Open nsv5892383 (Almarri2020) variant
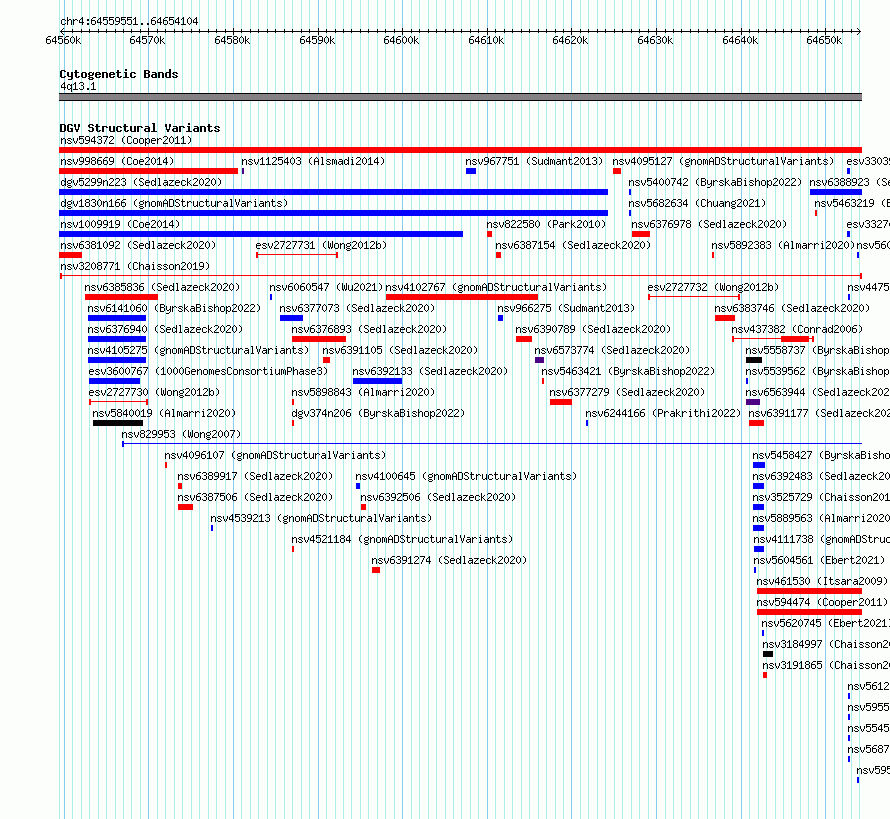 coord(783,245)
